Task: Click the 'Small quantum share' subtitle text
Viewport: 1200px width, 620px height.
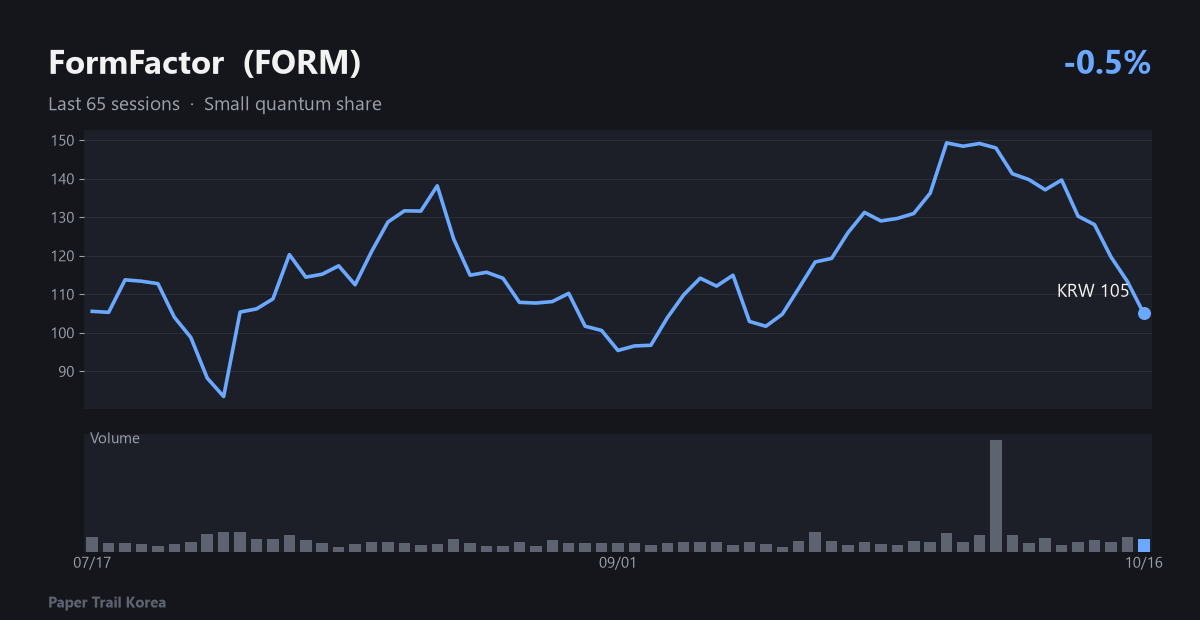Action: 293,104
